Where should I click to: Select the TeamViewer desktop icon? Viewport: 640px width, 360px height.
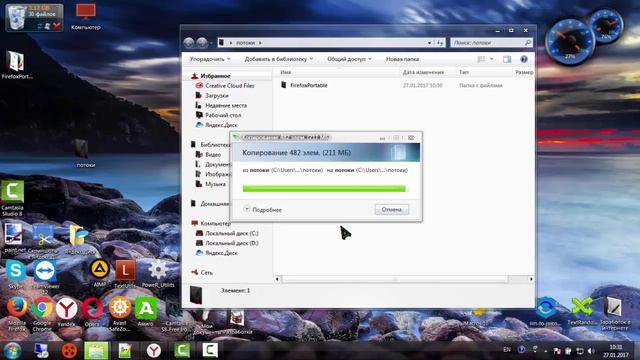pos(44,277)
